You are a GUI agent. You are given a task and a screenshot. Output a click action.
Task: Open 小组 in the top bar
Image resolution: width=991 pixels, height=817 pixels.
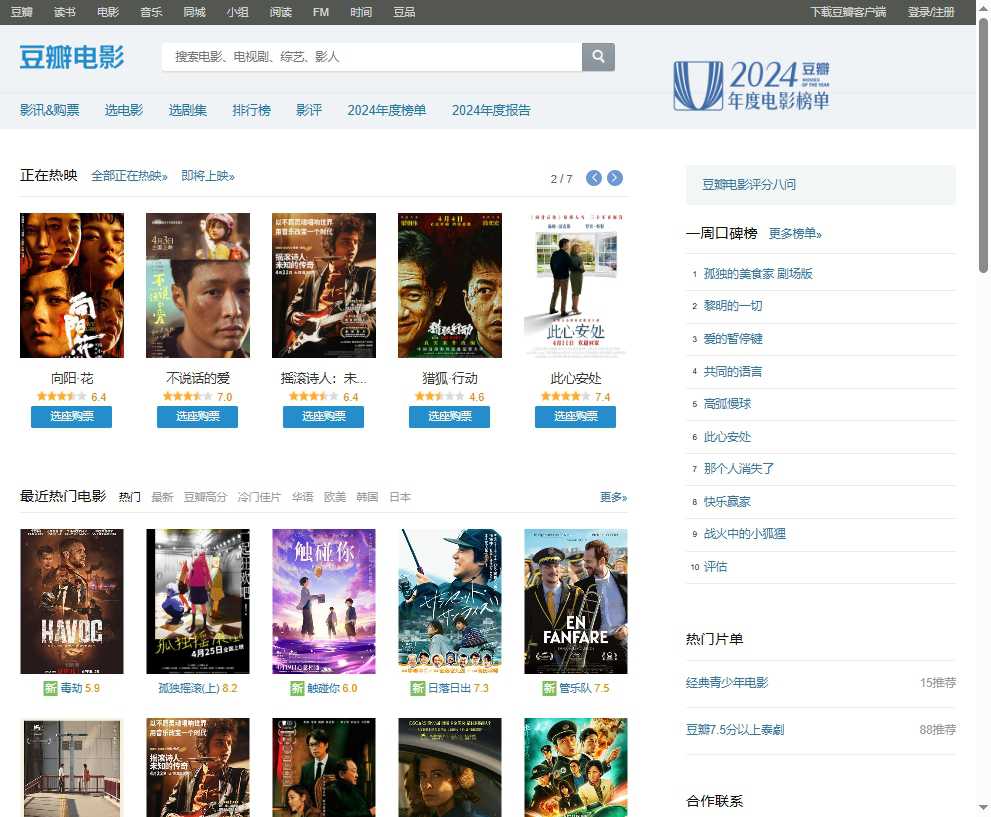click(x=237, y=12)
